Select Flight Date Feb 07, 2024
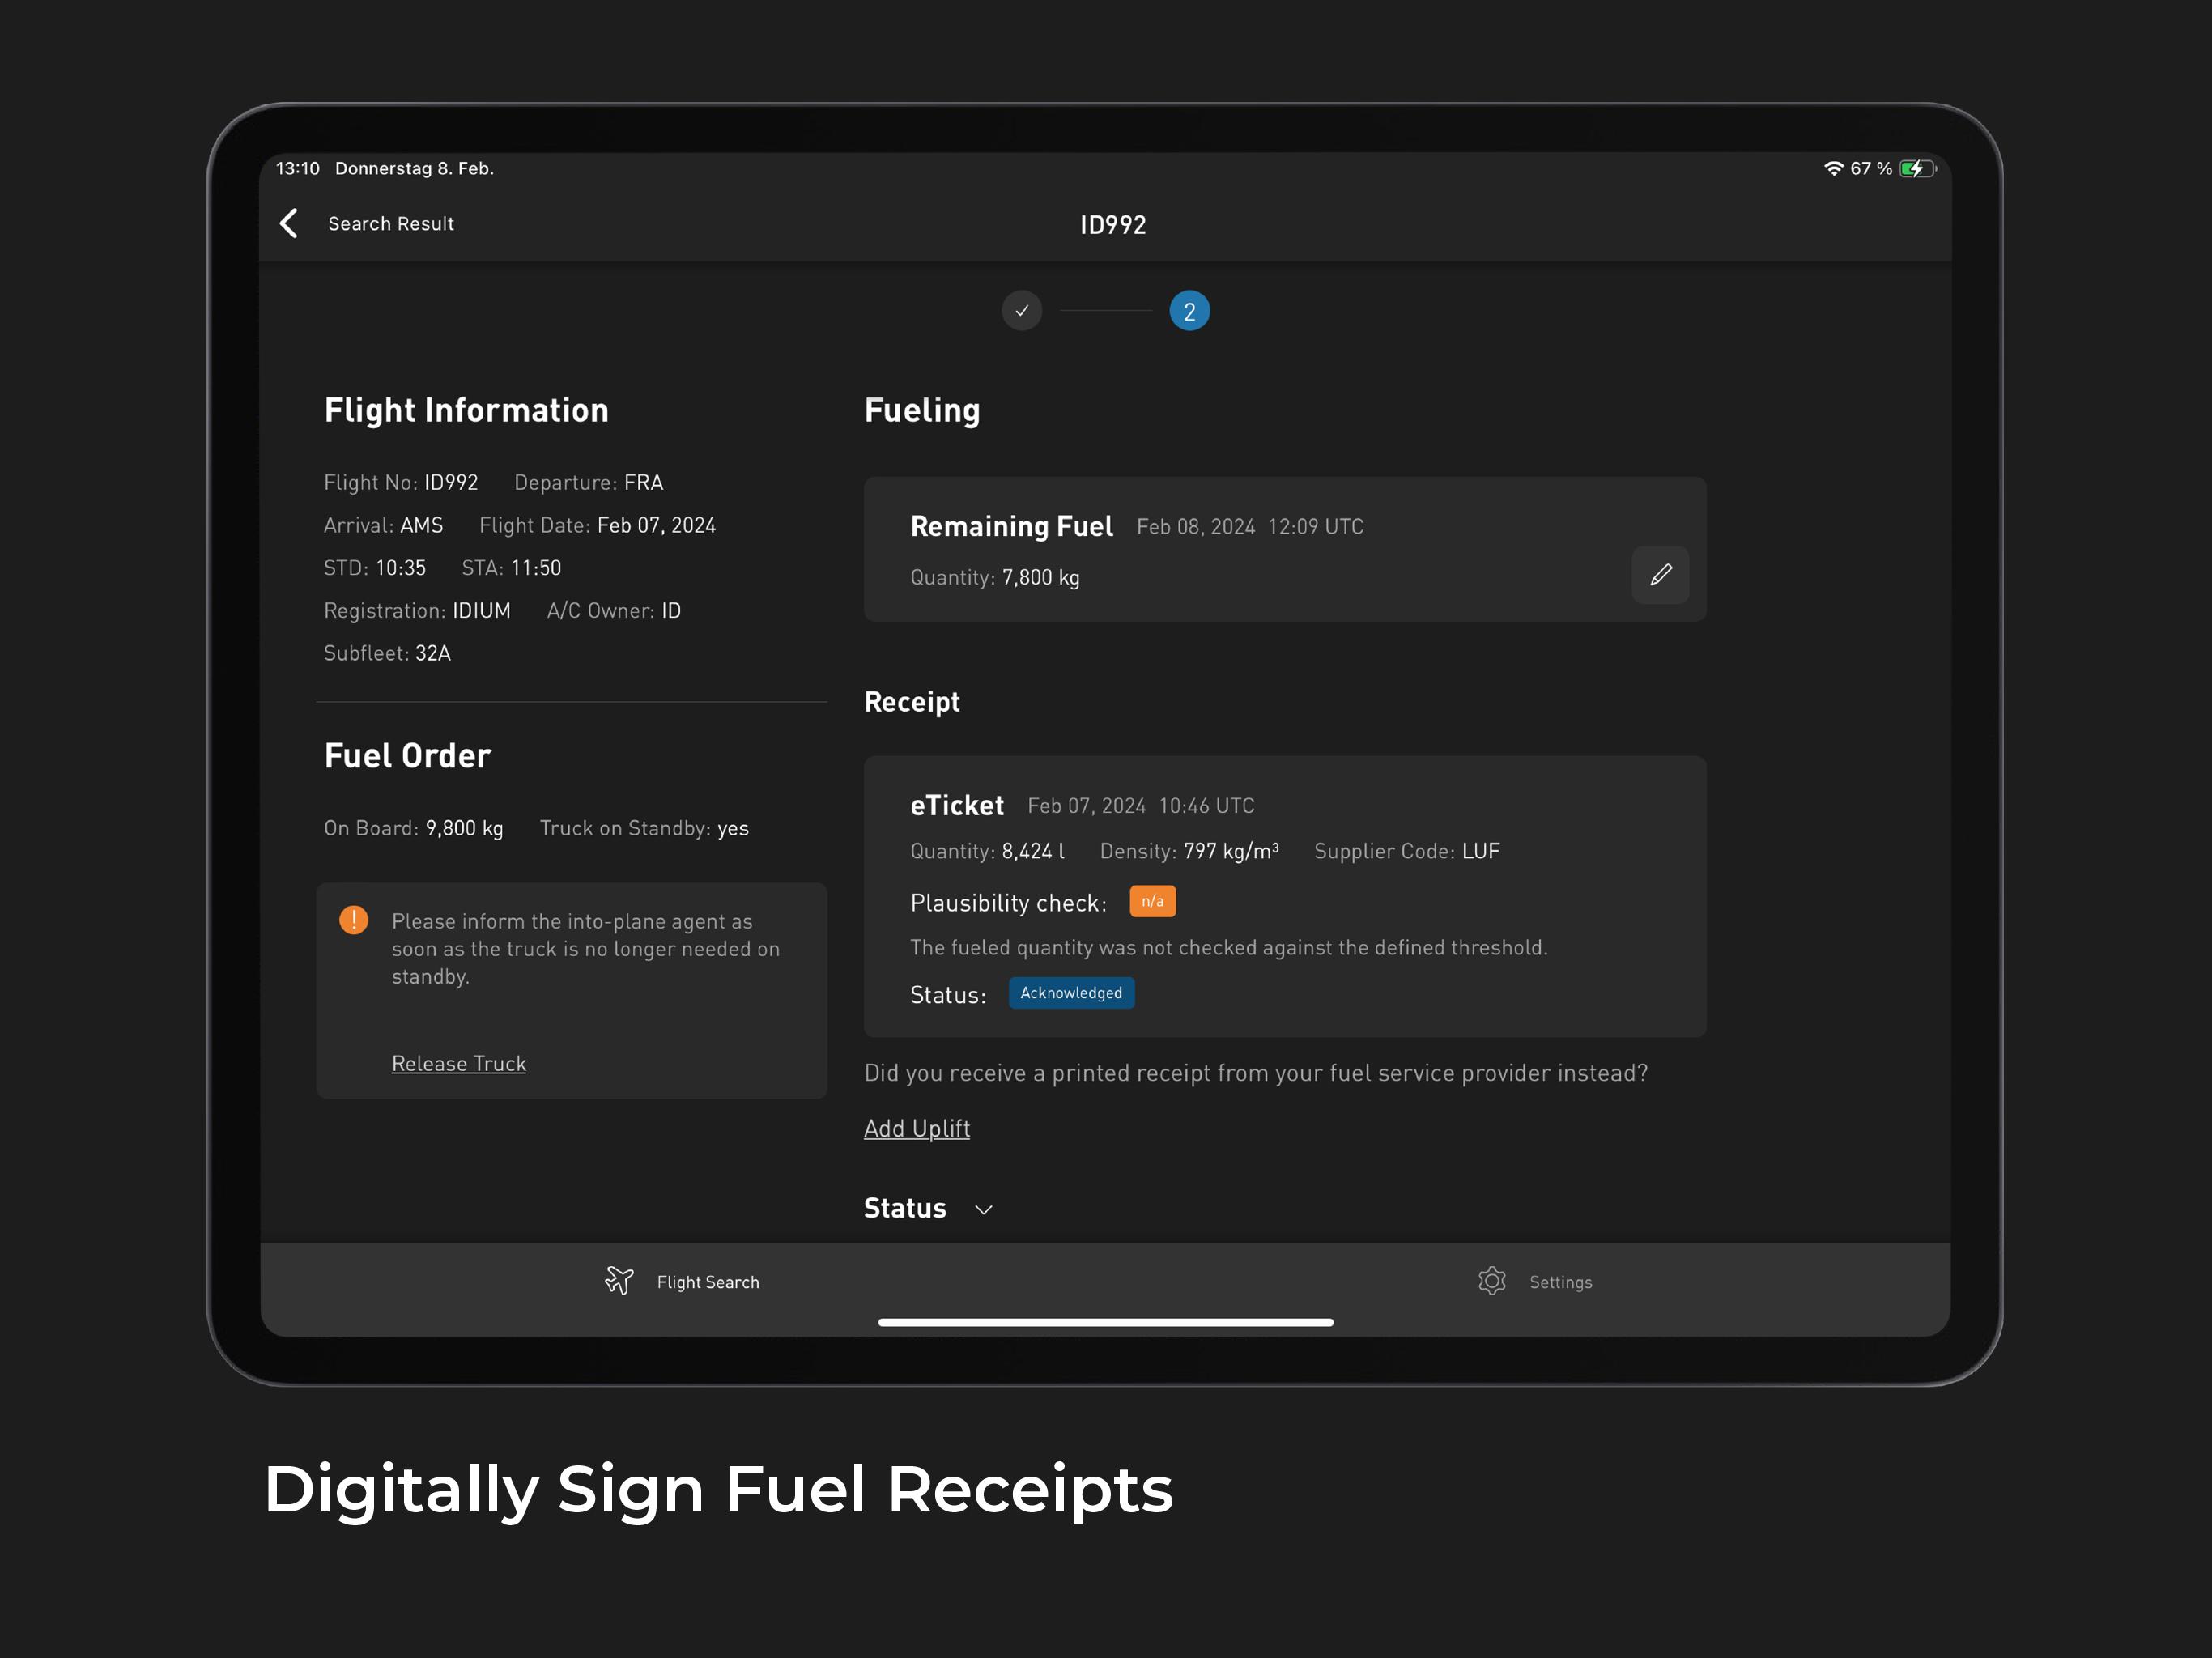 point(656,525)
